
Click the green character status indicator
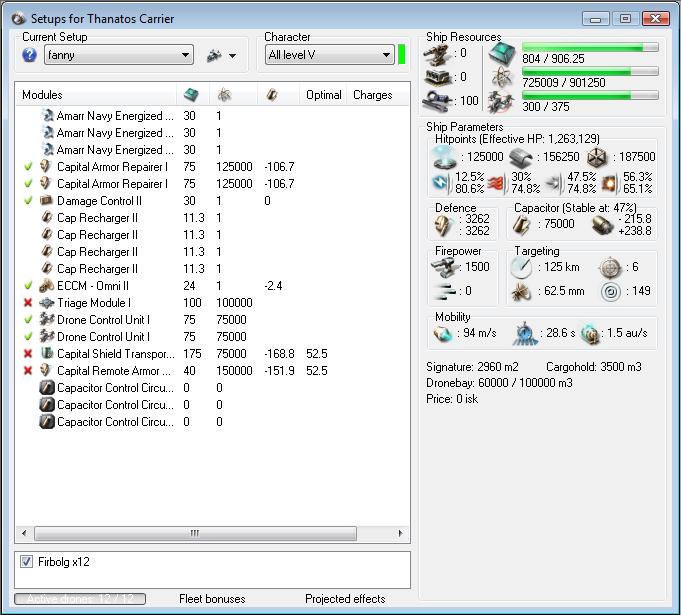tap(402, 54)
